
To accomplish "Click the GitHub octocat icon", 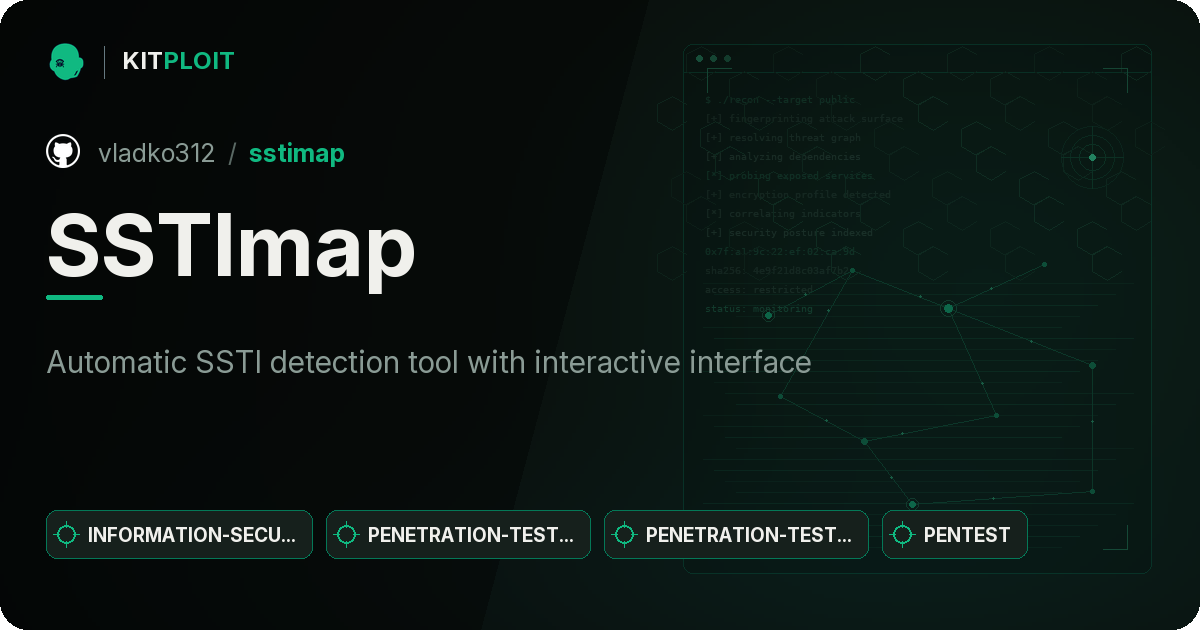I will [63, 152].
